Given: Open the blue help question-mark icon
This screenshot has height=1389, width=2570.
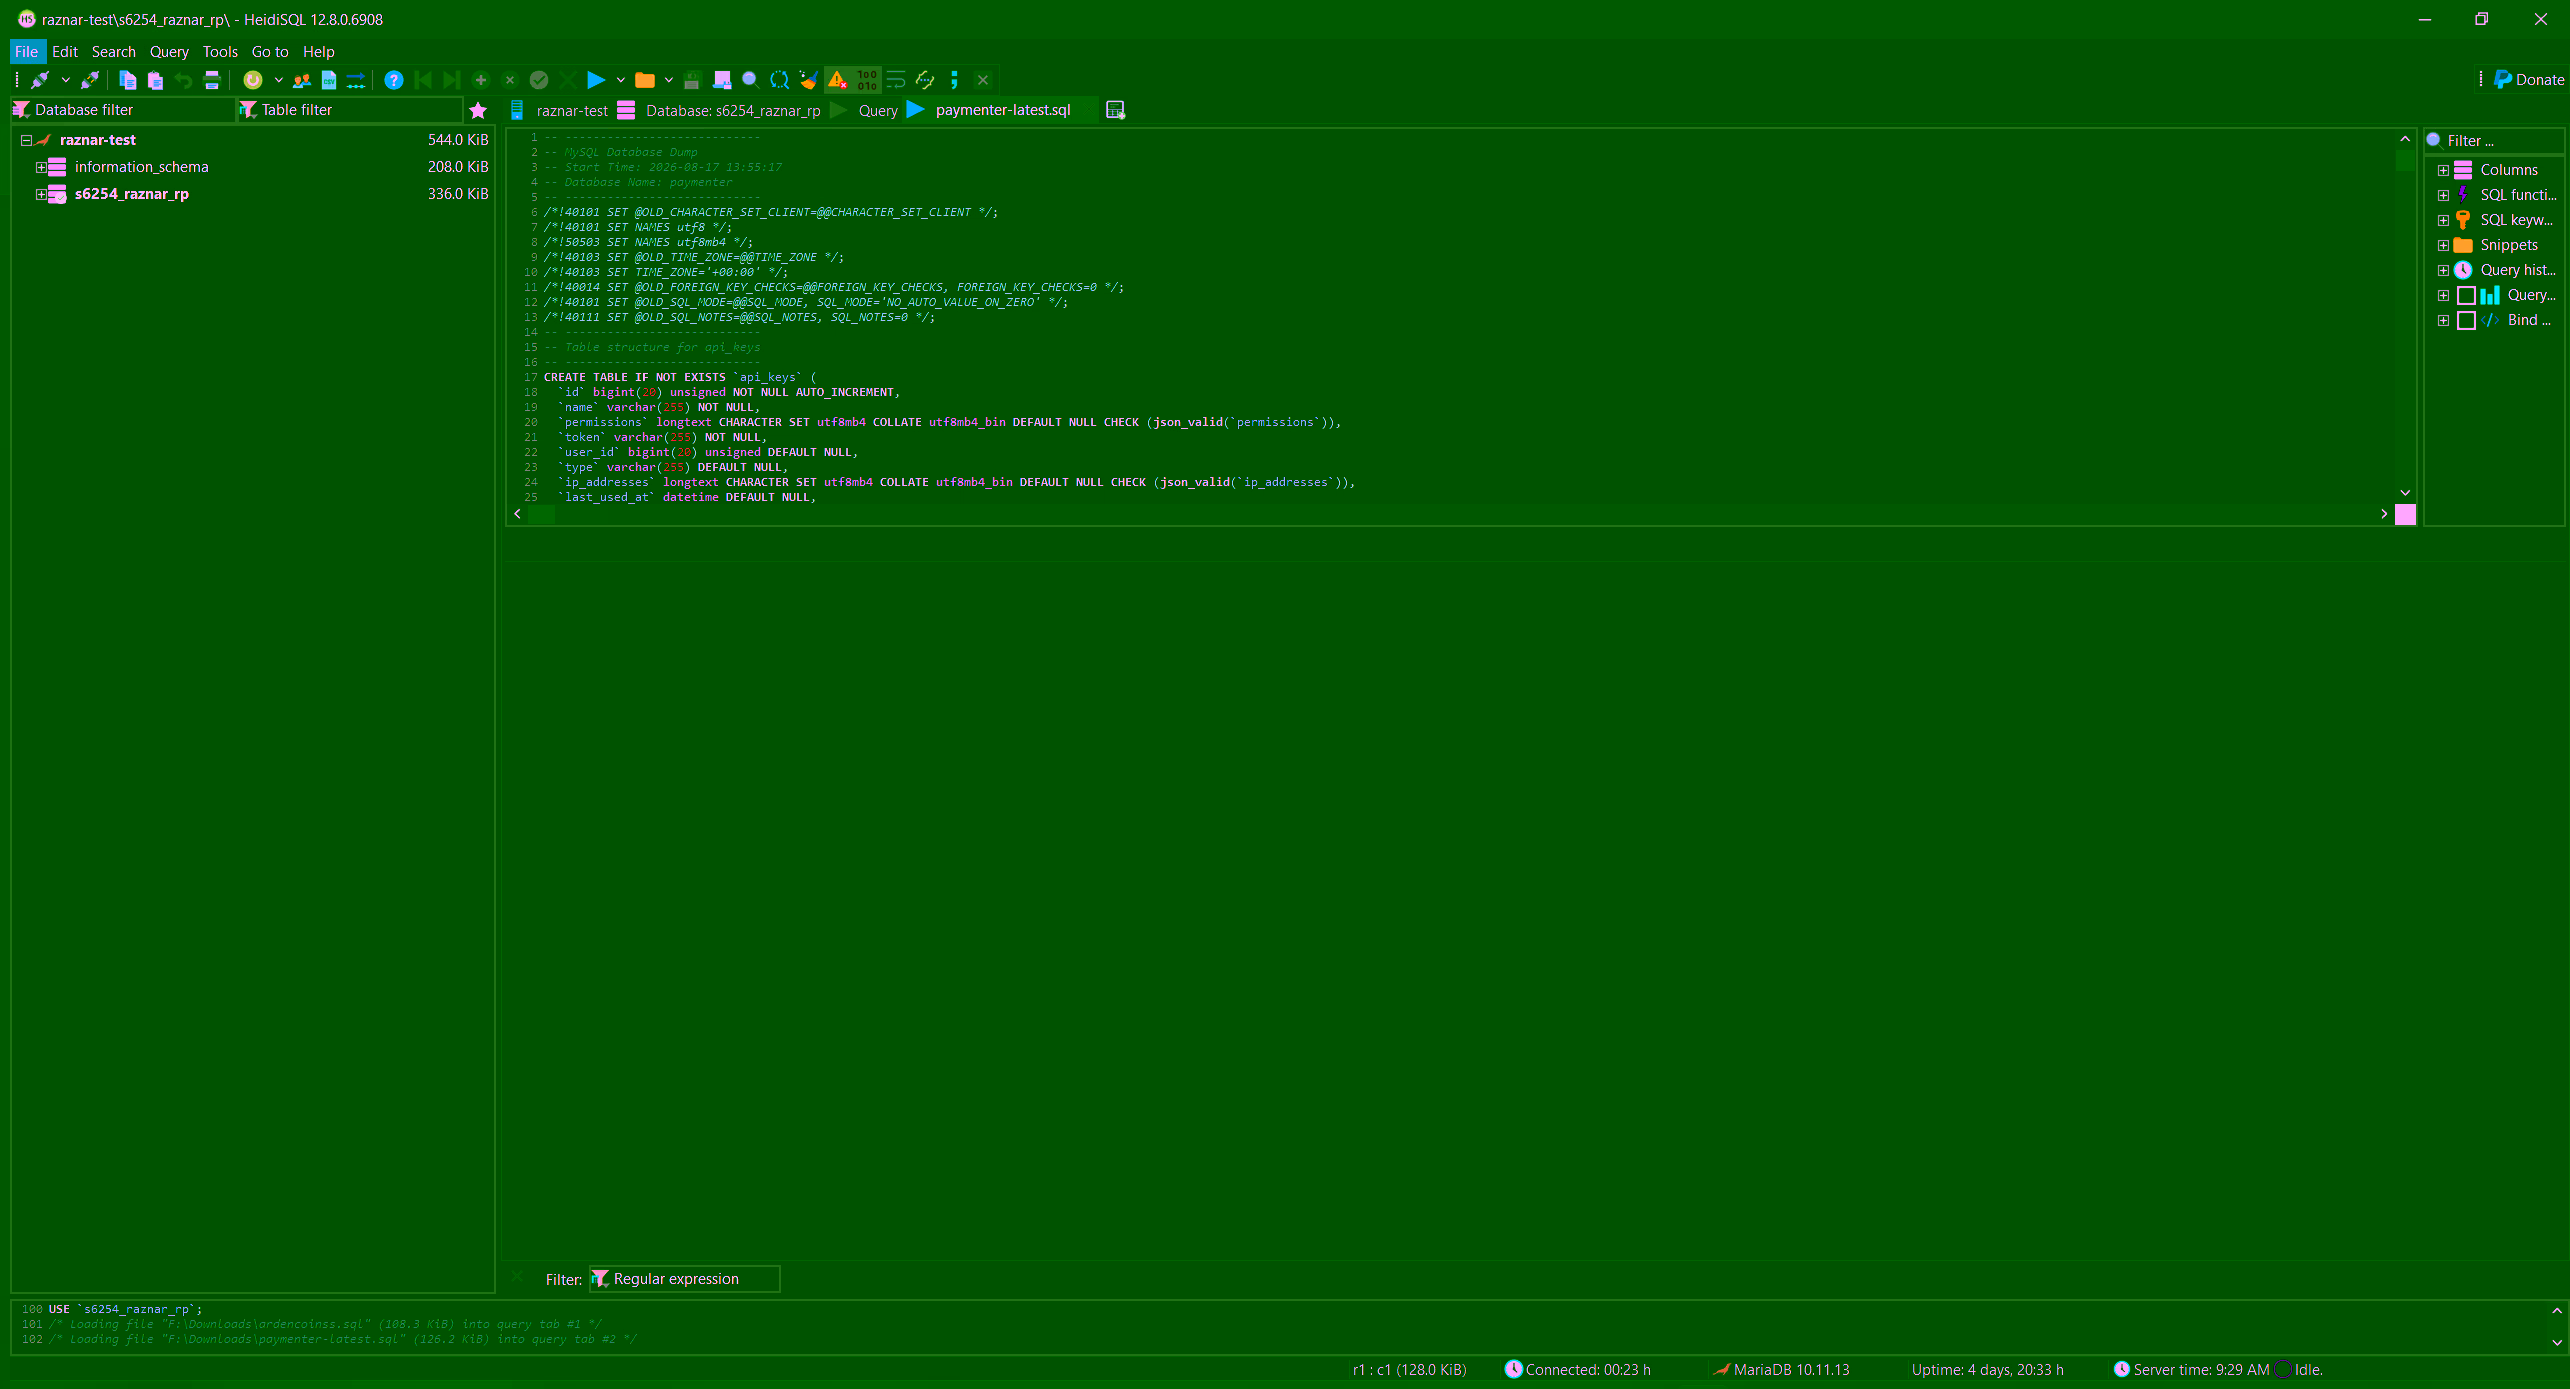Looking at the screenshot, I should 394,80.
